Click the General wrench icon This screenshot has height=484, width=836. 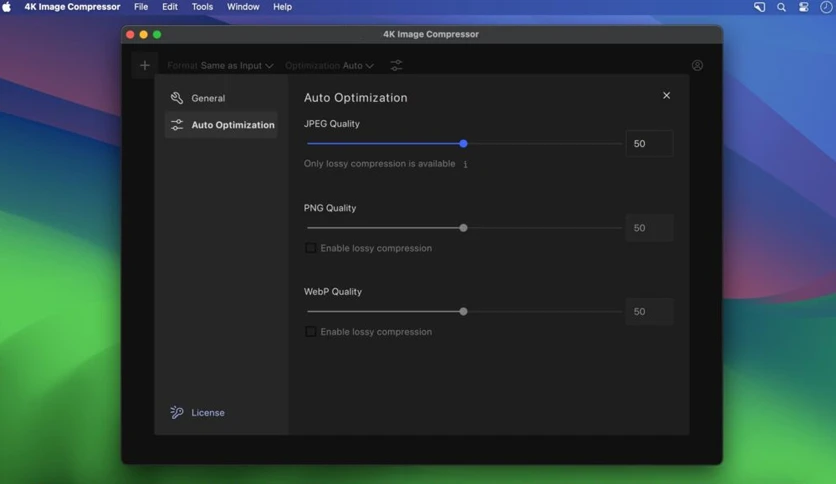[x=176, y=98]
